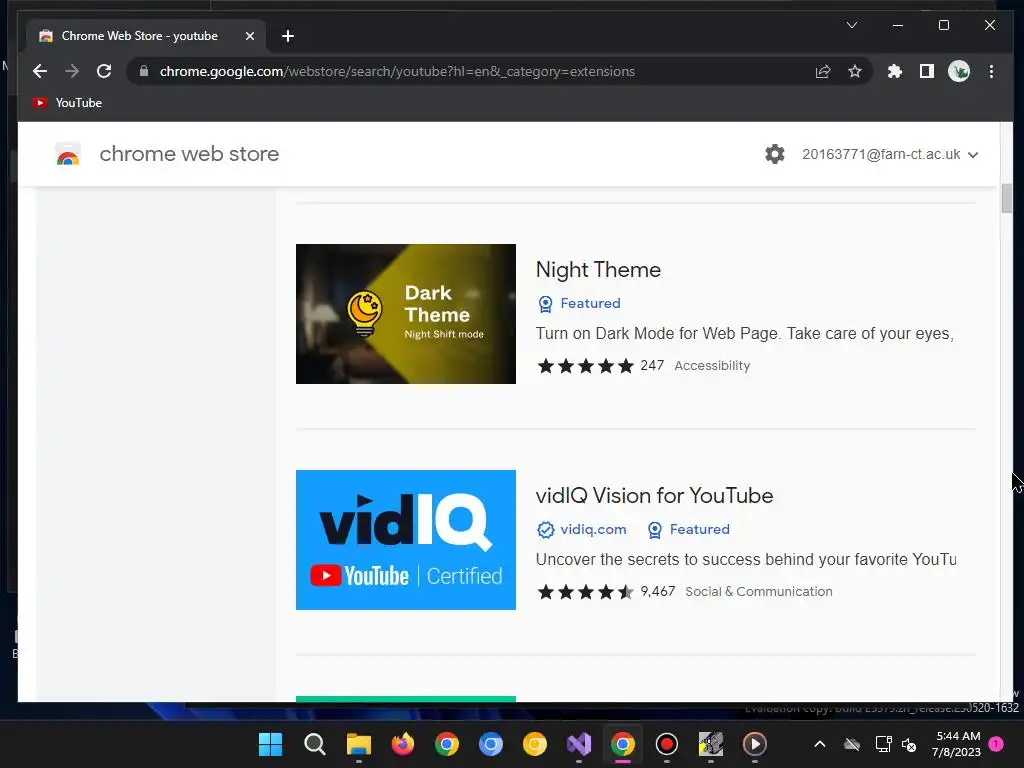Click the Chrome Web Store logo

click(68, 154)
